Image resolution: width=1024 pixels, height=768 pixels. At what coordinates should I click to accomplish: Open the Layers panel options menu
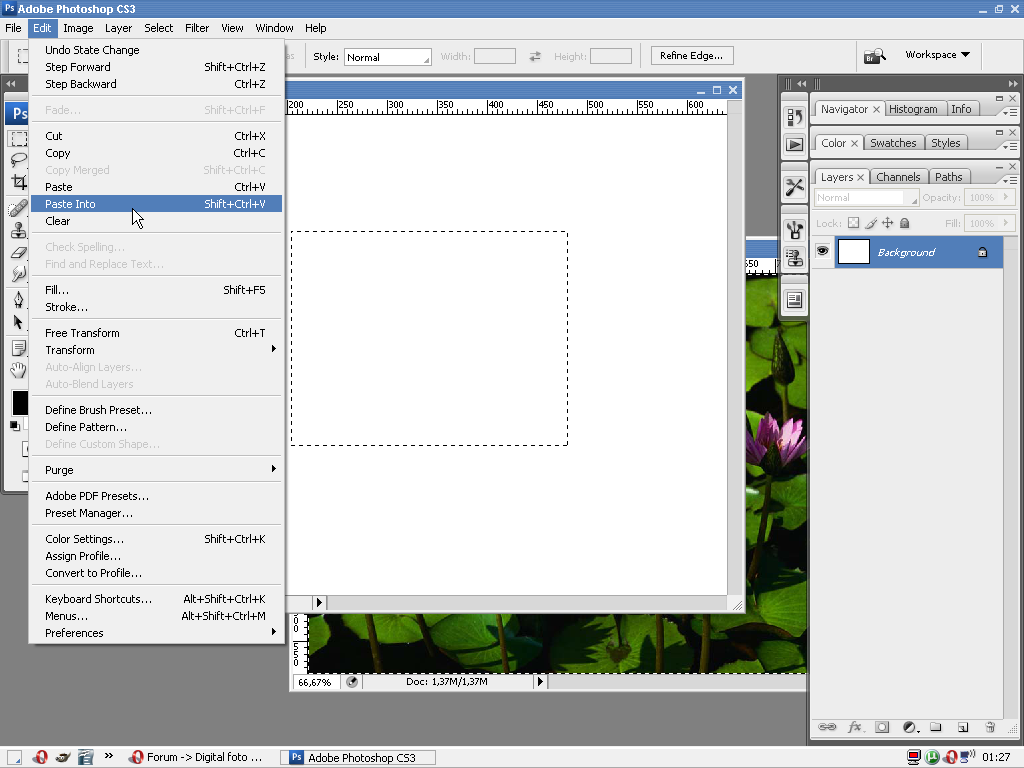[x=1011, y=180]
